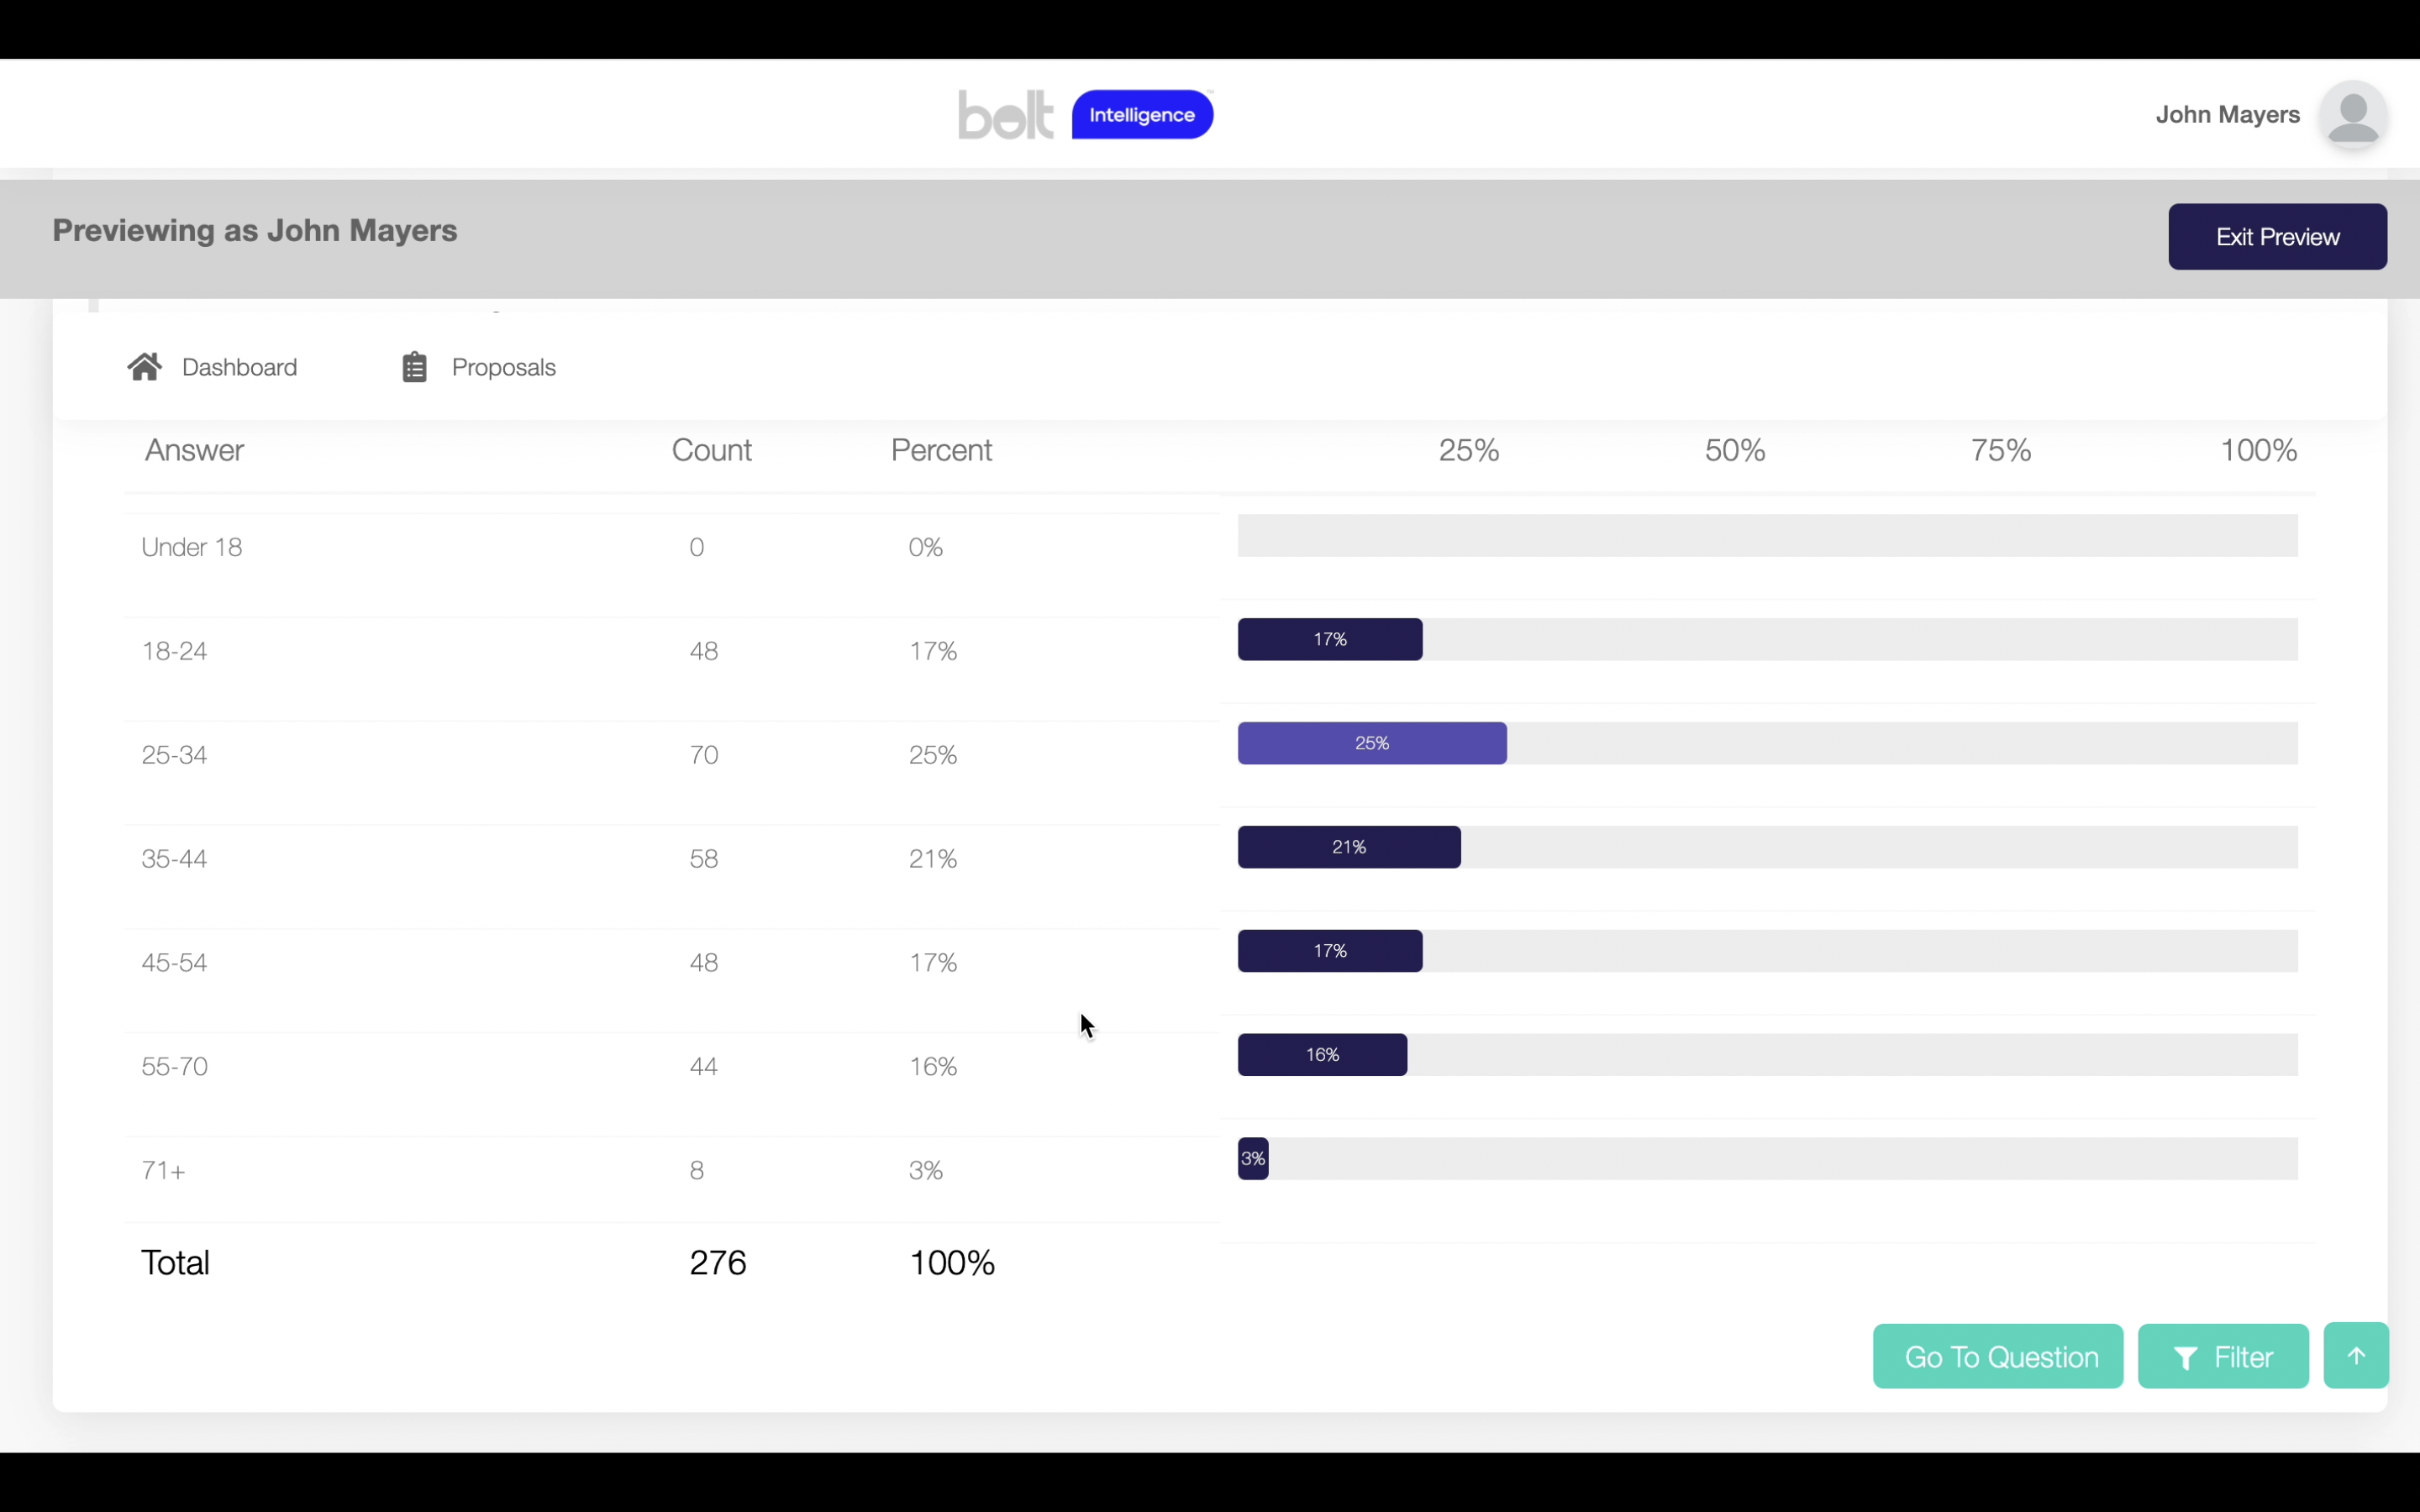Click the Answer column header
This screenshot has height=1512, width=2420.
(194, 450)
